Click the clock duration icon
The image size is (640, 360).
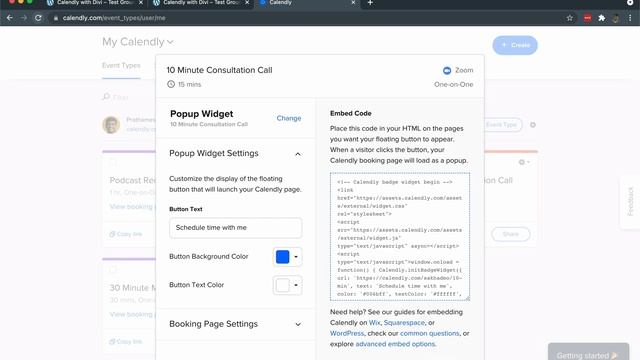(x=171, y=84)
